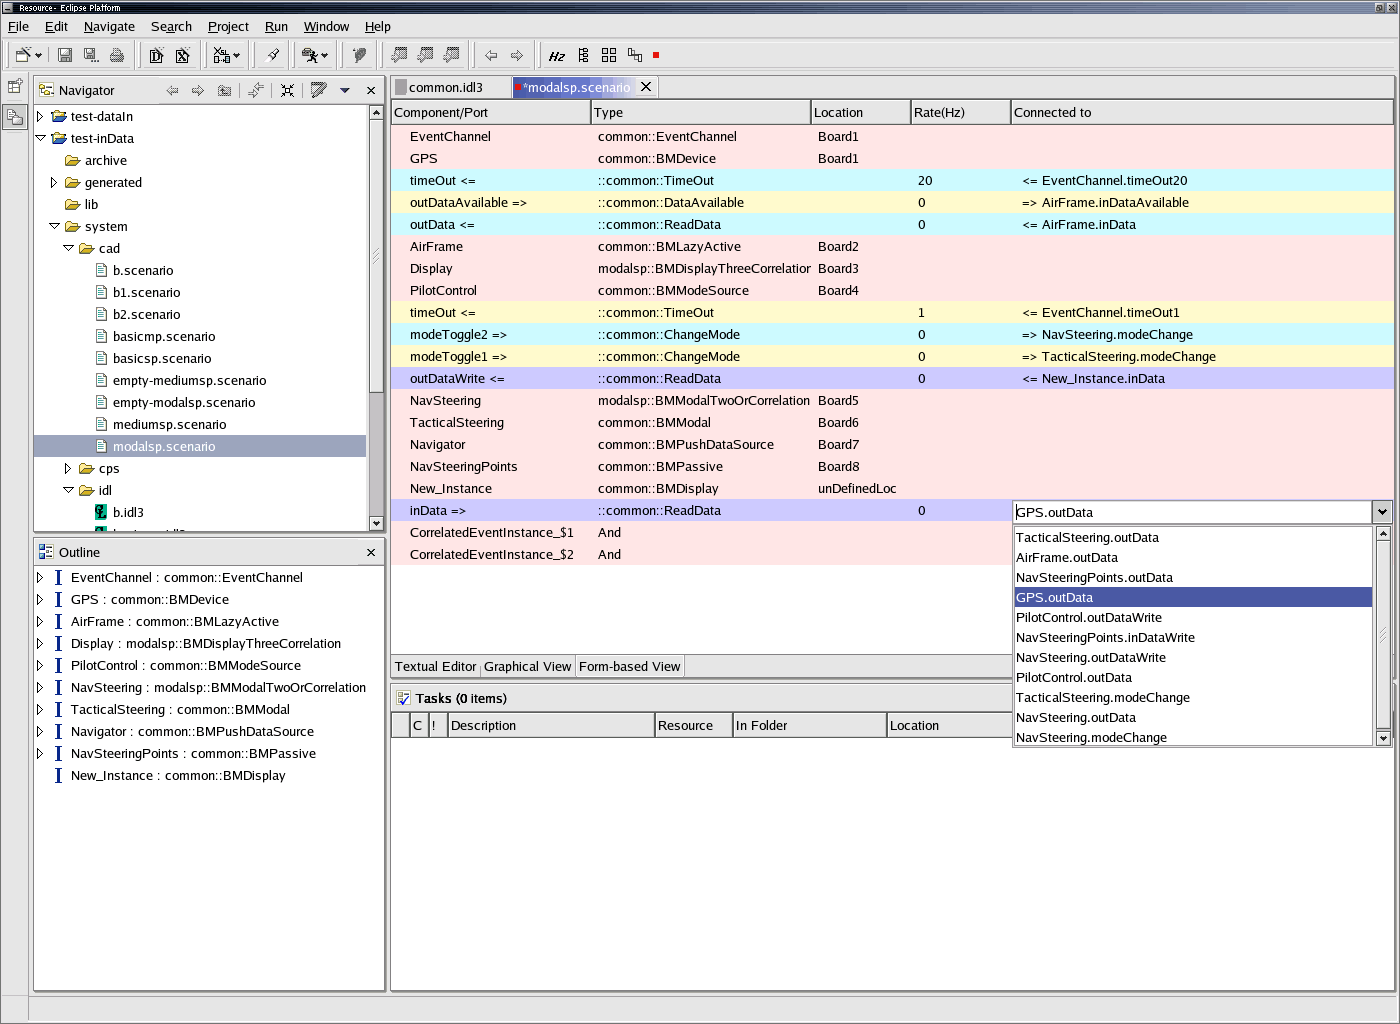Expand the cps folder in Navigator
1400x1024 pixels.
pos(68,468)
